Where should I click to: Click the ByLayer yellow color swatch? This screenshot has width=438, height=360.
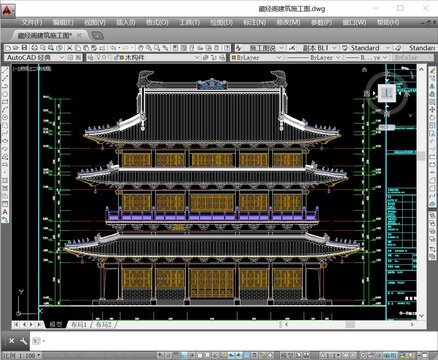click(234, 58)
